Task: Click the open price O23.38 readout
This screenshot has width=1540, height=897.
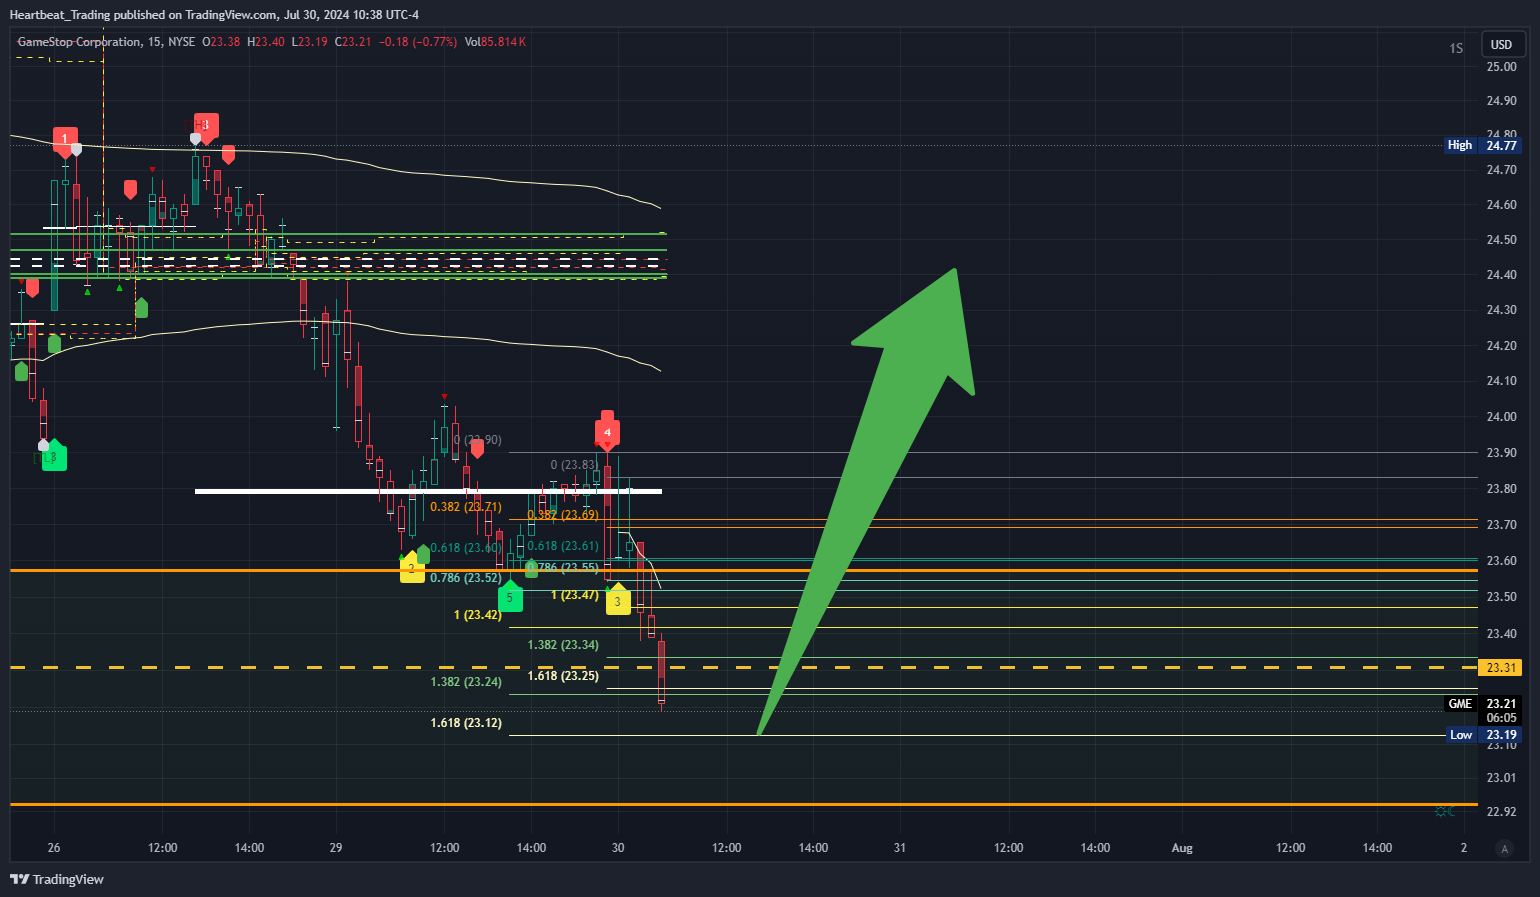Action: pyautogui.click(x=221, y=42)
